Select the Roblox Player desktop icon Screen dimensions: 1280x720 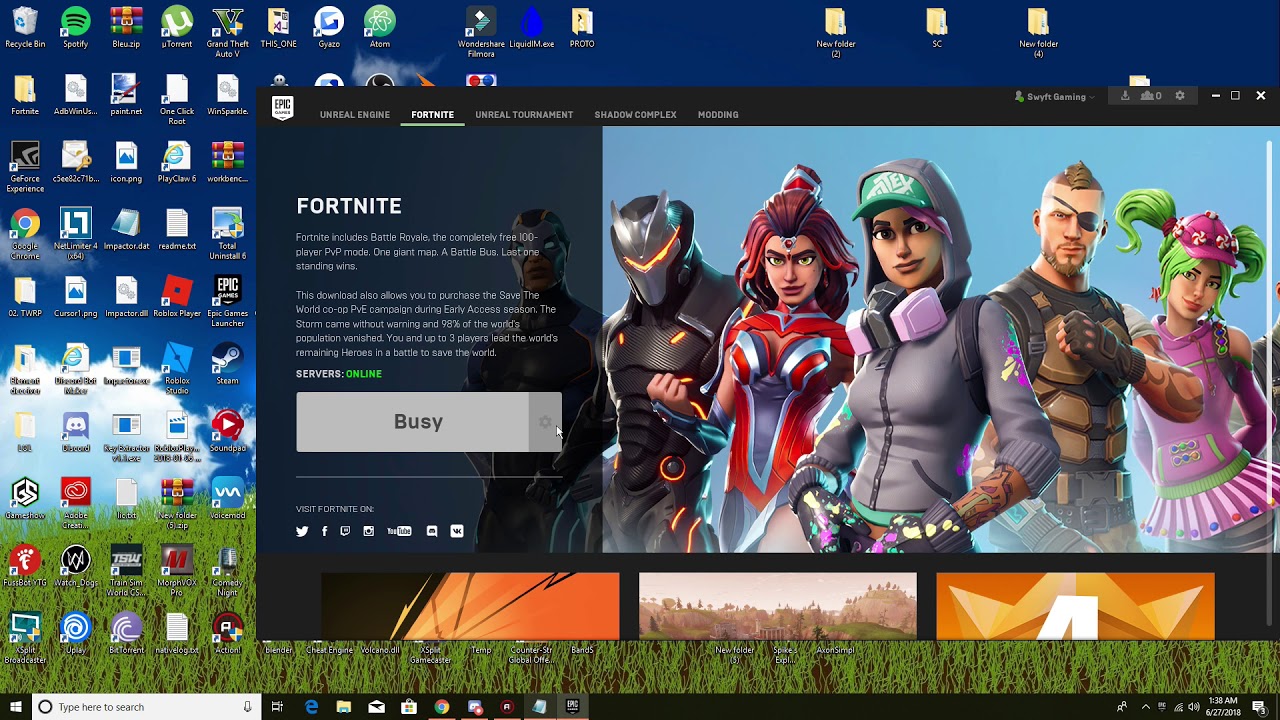(177, 297)
